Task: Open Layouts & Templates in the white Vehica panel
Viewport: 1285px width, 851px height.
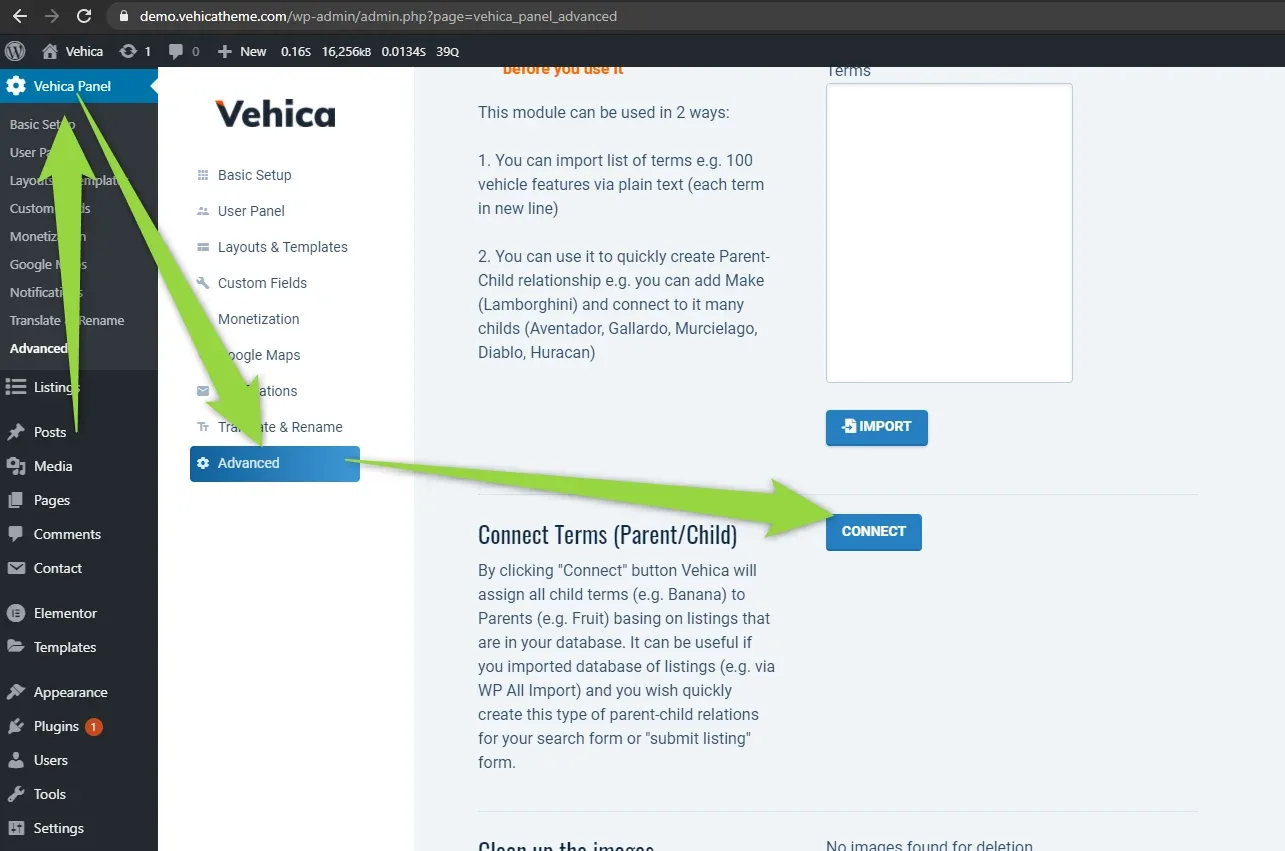Action: [x=283, y=247]
